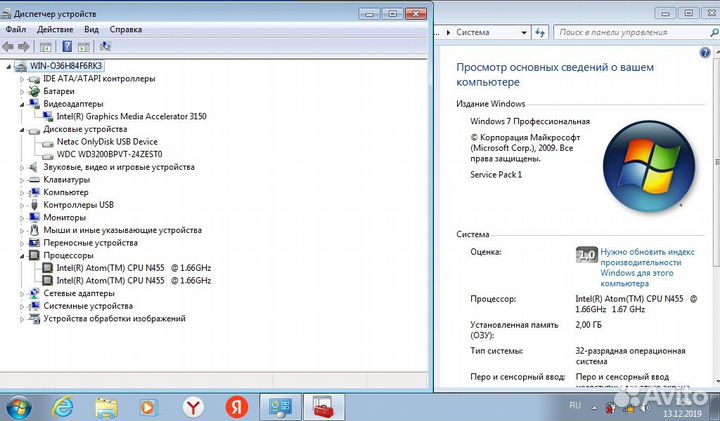Click the Система breadcrumb in address bar
This screenshot has height=421, width=720.
point(473,32)
